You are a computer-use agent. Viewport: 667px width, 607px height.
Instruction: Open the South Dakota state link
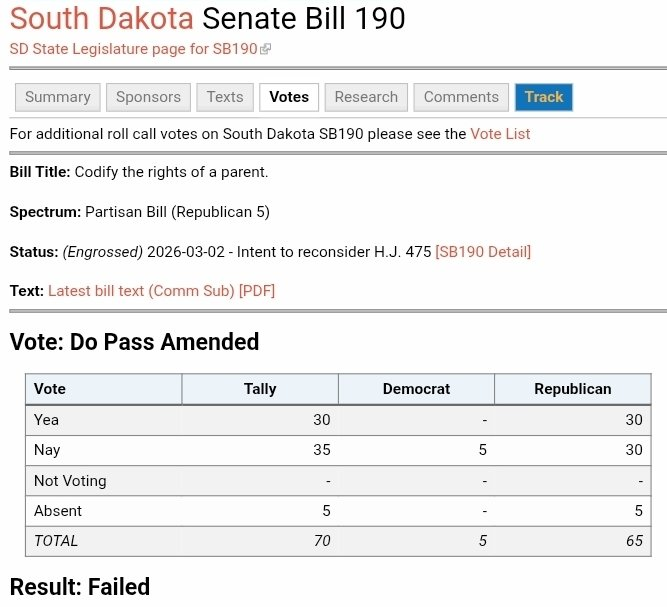tap(101, 18)
